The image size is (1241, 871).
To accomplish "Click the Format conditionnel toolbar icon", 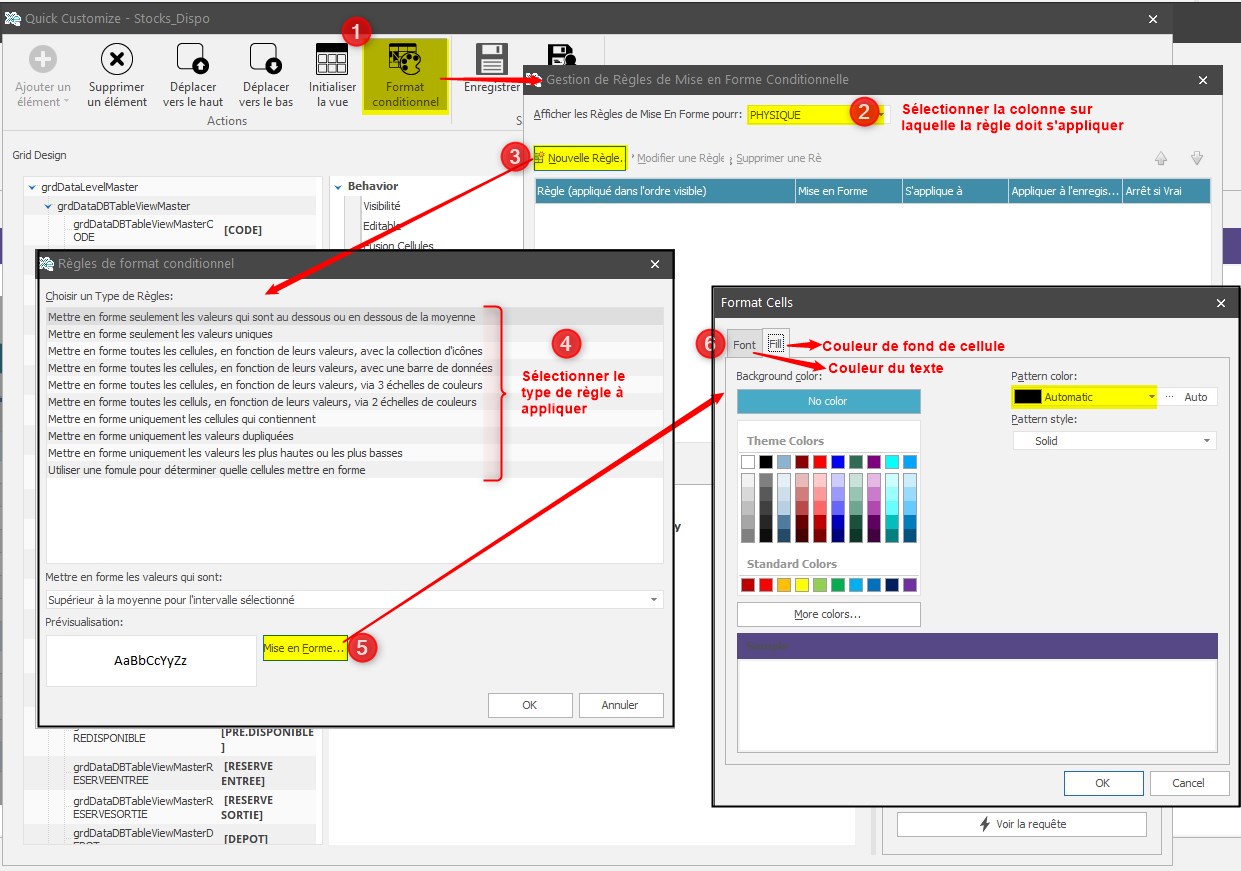I will (405, 63).
